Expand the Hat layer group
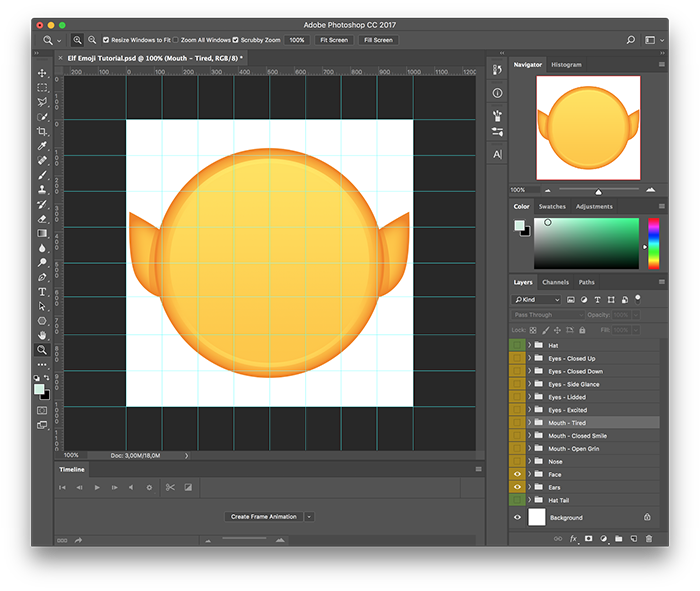The height and width of the screenshot is (591, 700). 529,345
